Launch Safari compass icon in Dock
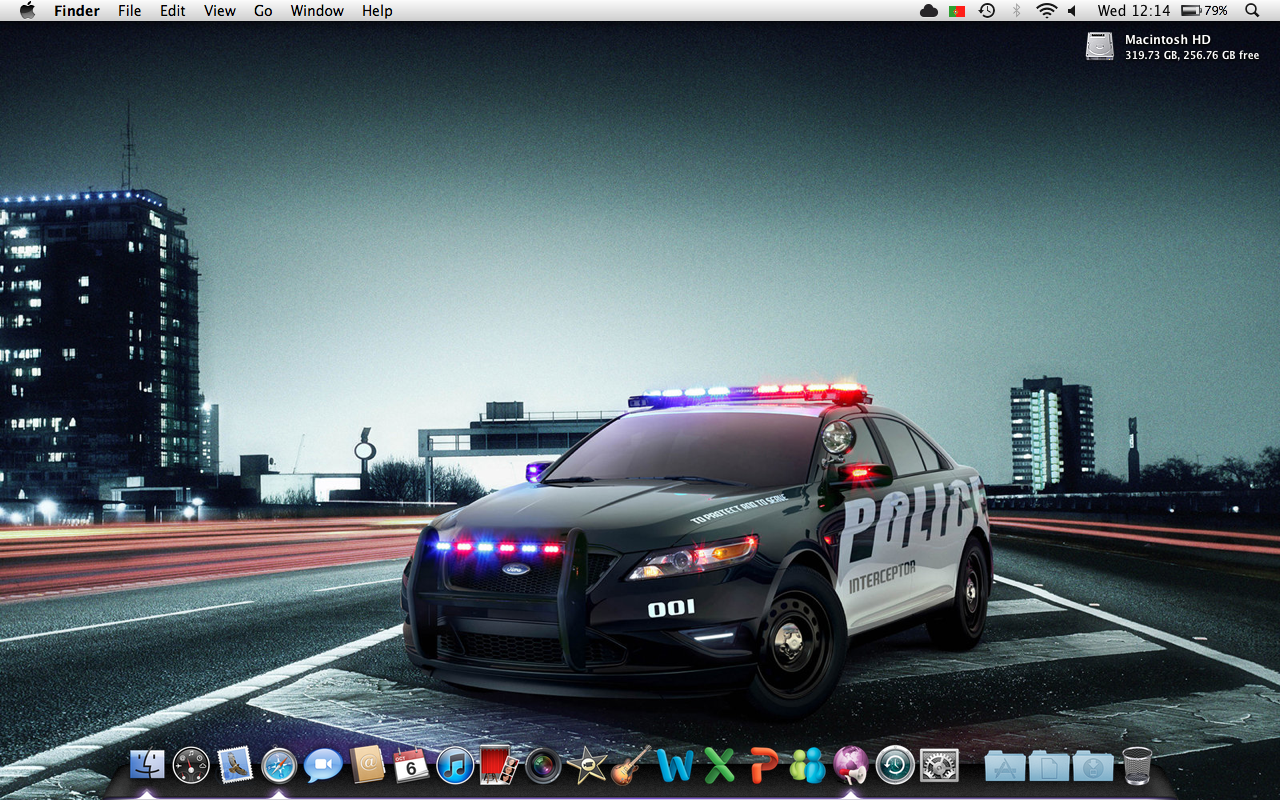 [x=279, y=766]
